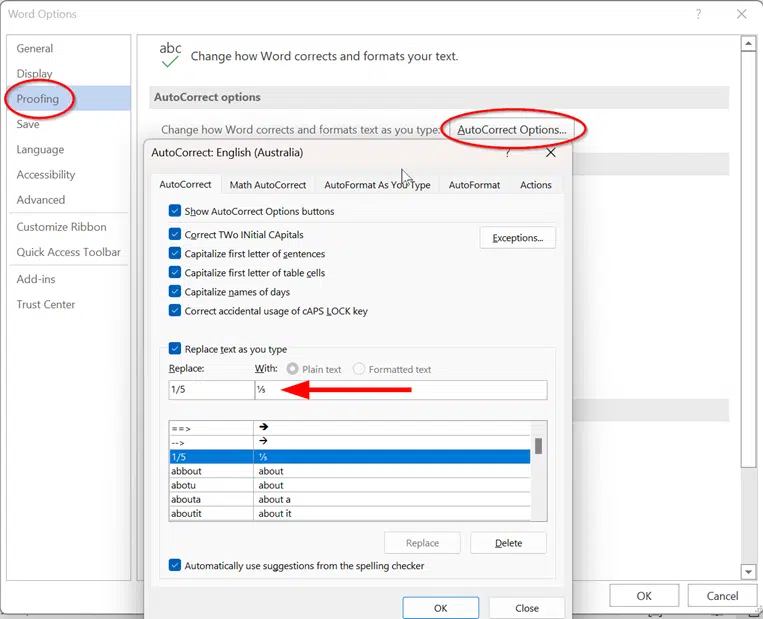Image resolution: width=763 pixels, height=619 pixels.
Task: Select the --> replacement list row
Action: (x=349, y=442)
